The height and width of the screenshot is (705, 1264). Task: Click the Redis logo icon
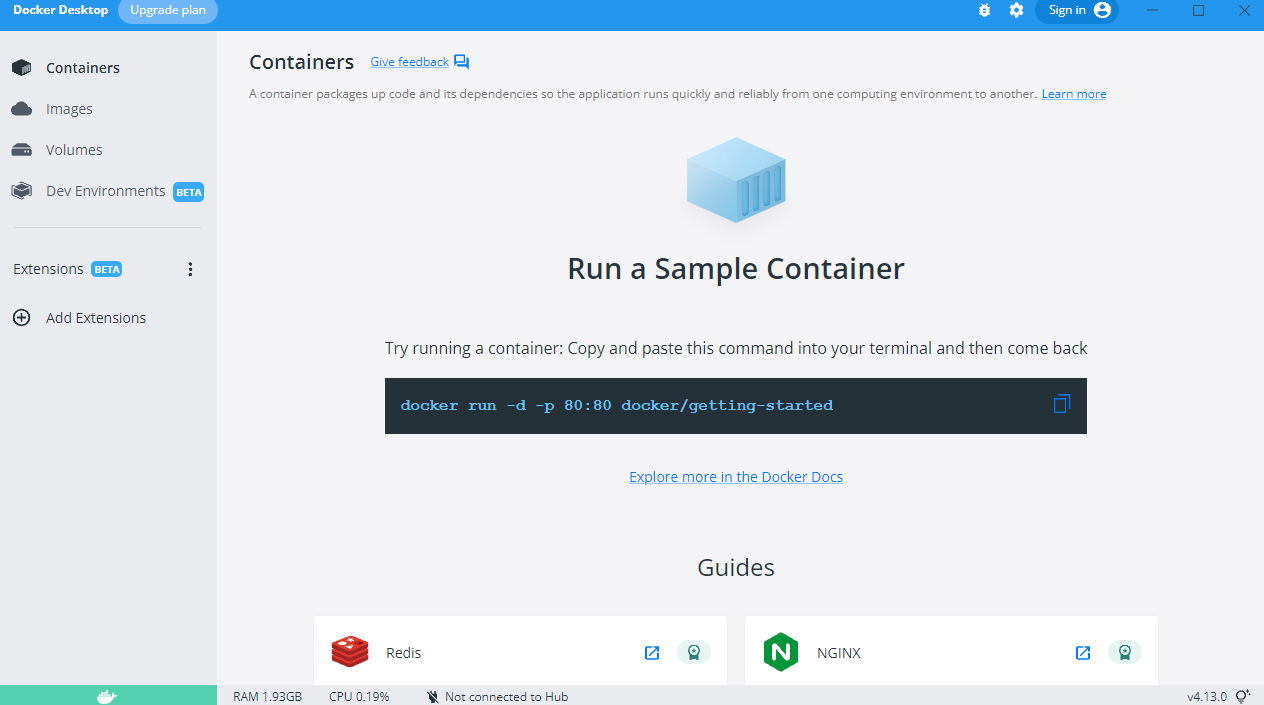click(x=350, y=652)
